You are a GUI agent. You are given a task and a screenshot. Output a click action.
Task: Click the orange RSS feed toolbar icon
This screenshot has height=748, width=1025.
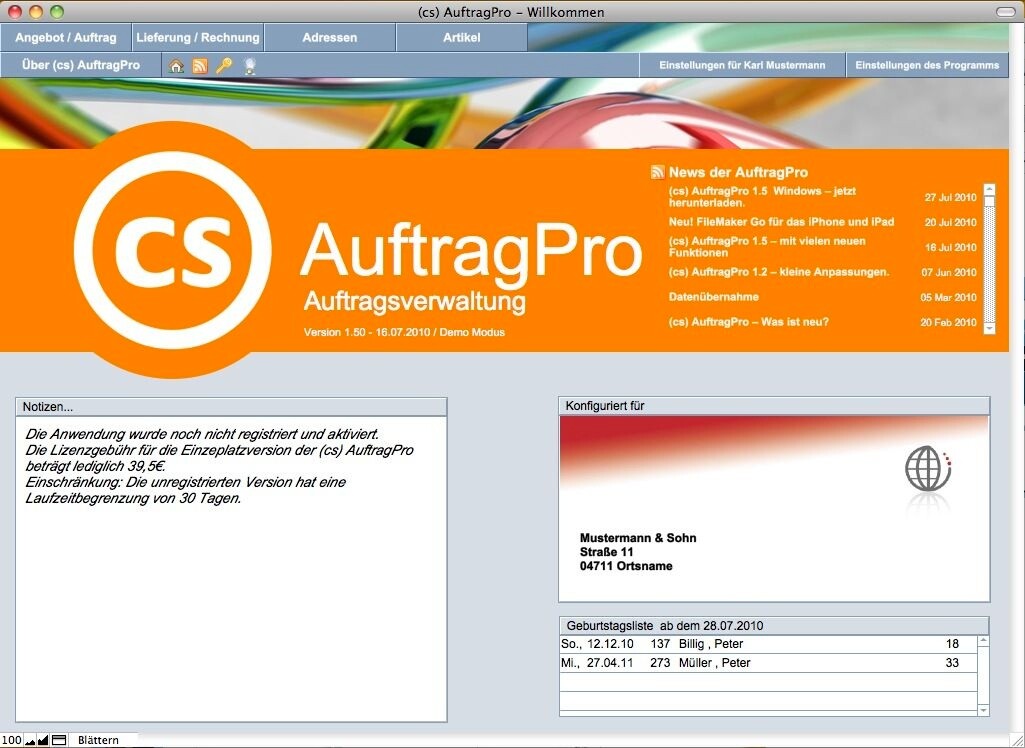point(200,66)
